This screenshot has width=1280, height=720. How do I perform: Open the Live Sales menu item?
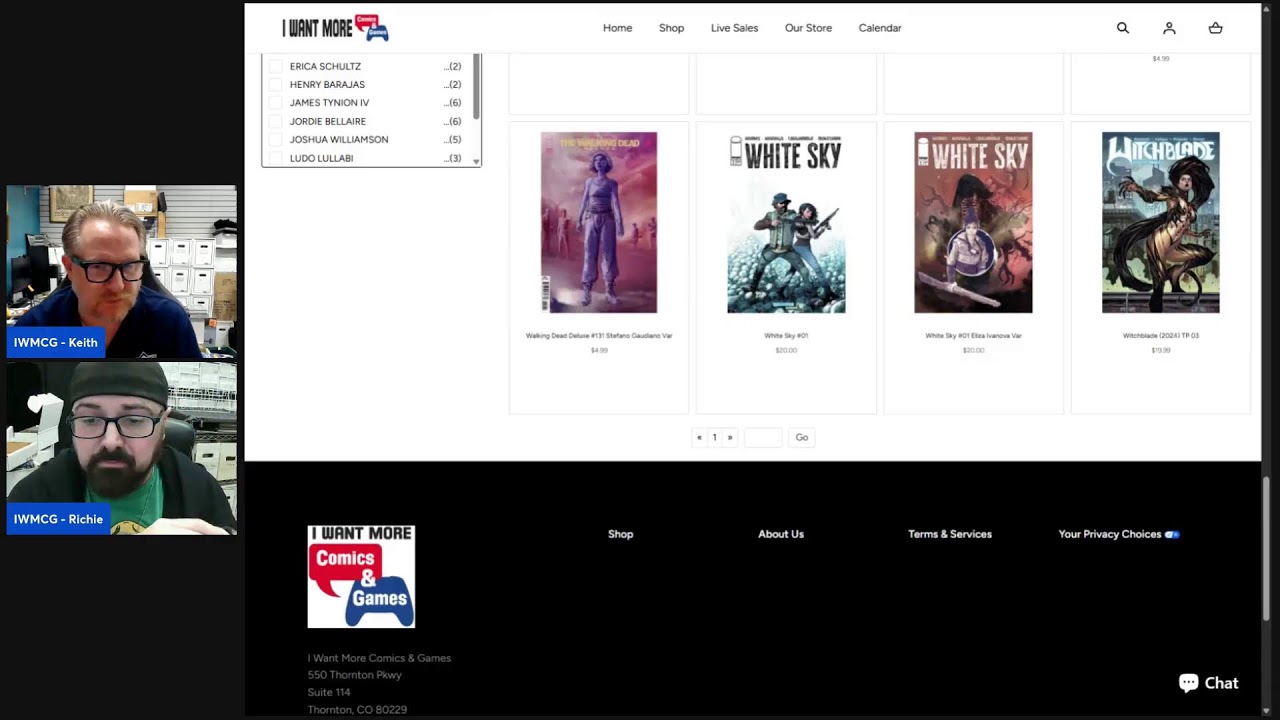coord(734,28)
